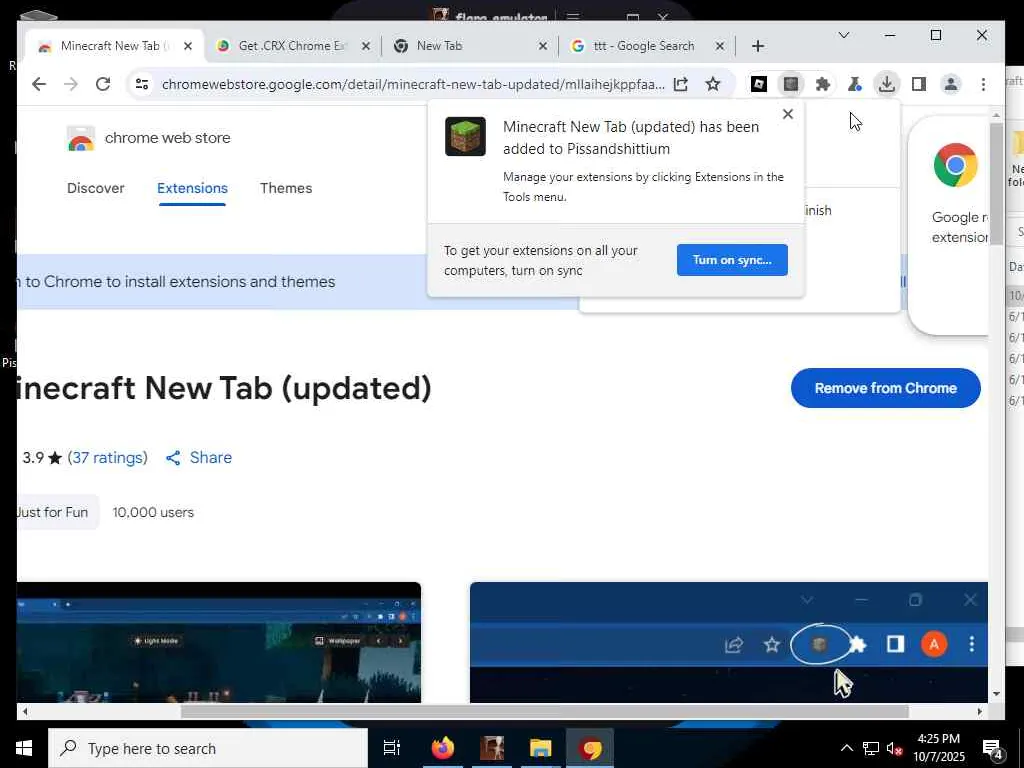Click the vertical scrollbar thumb
Image resolution: width=1024 pixels, height=768 pixels.
(996, 184)
